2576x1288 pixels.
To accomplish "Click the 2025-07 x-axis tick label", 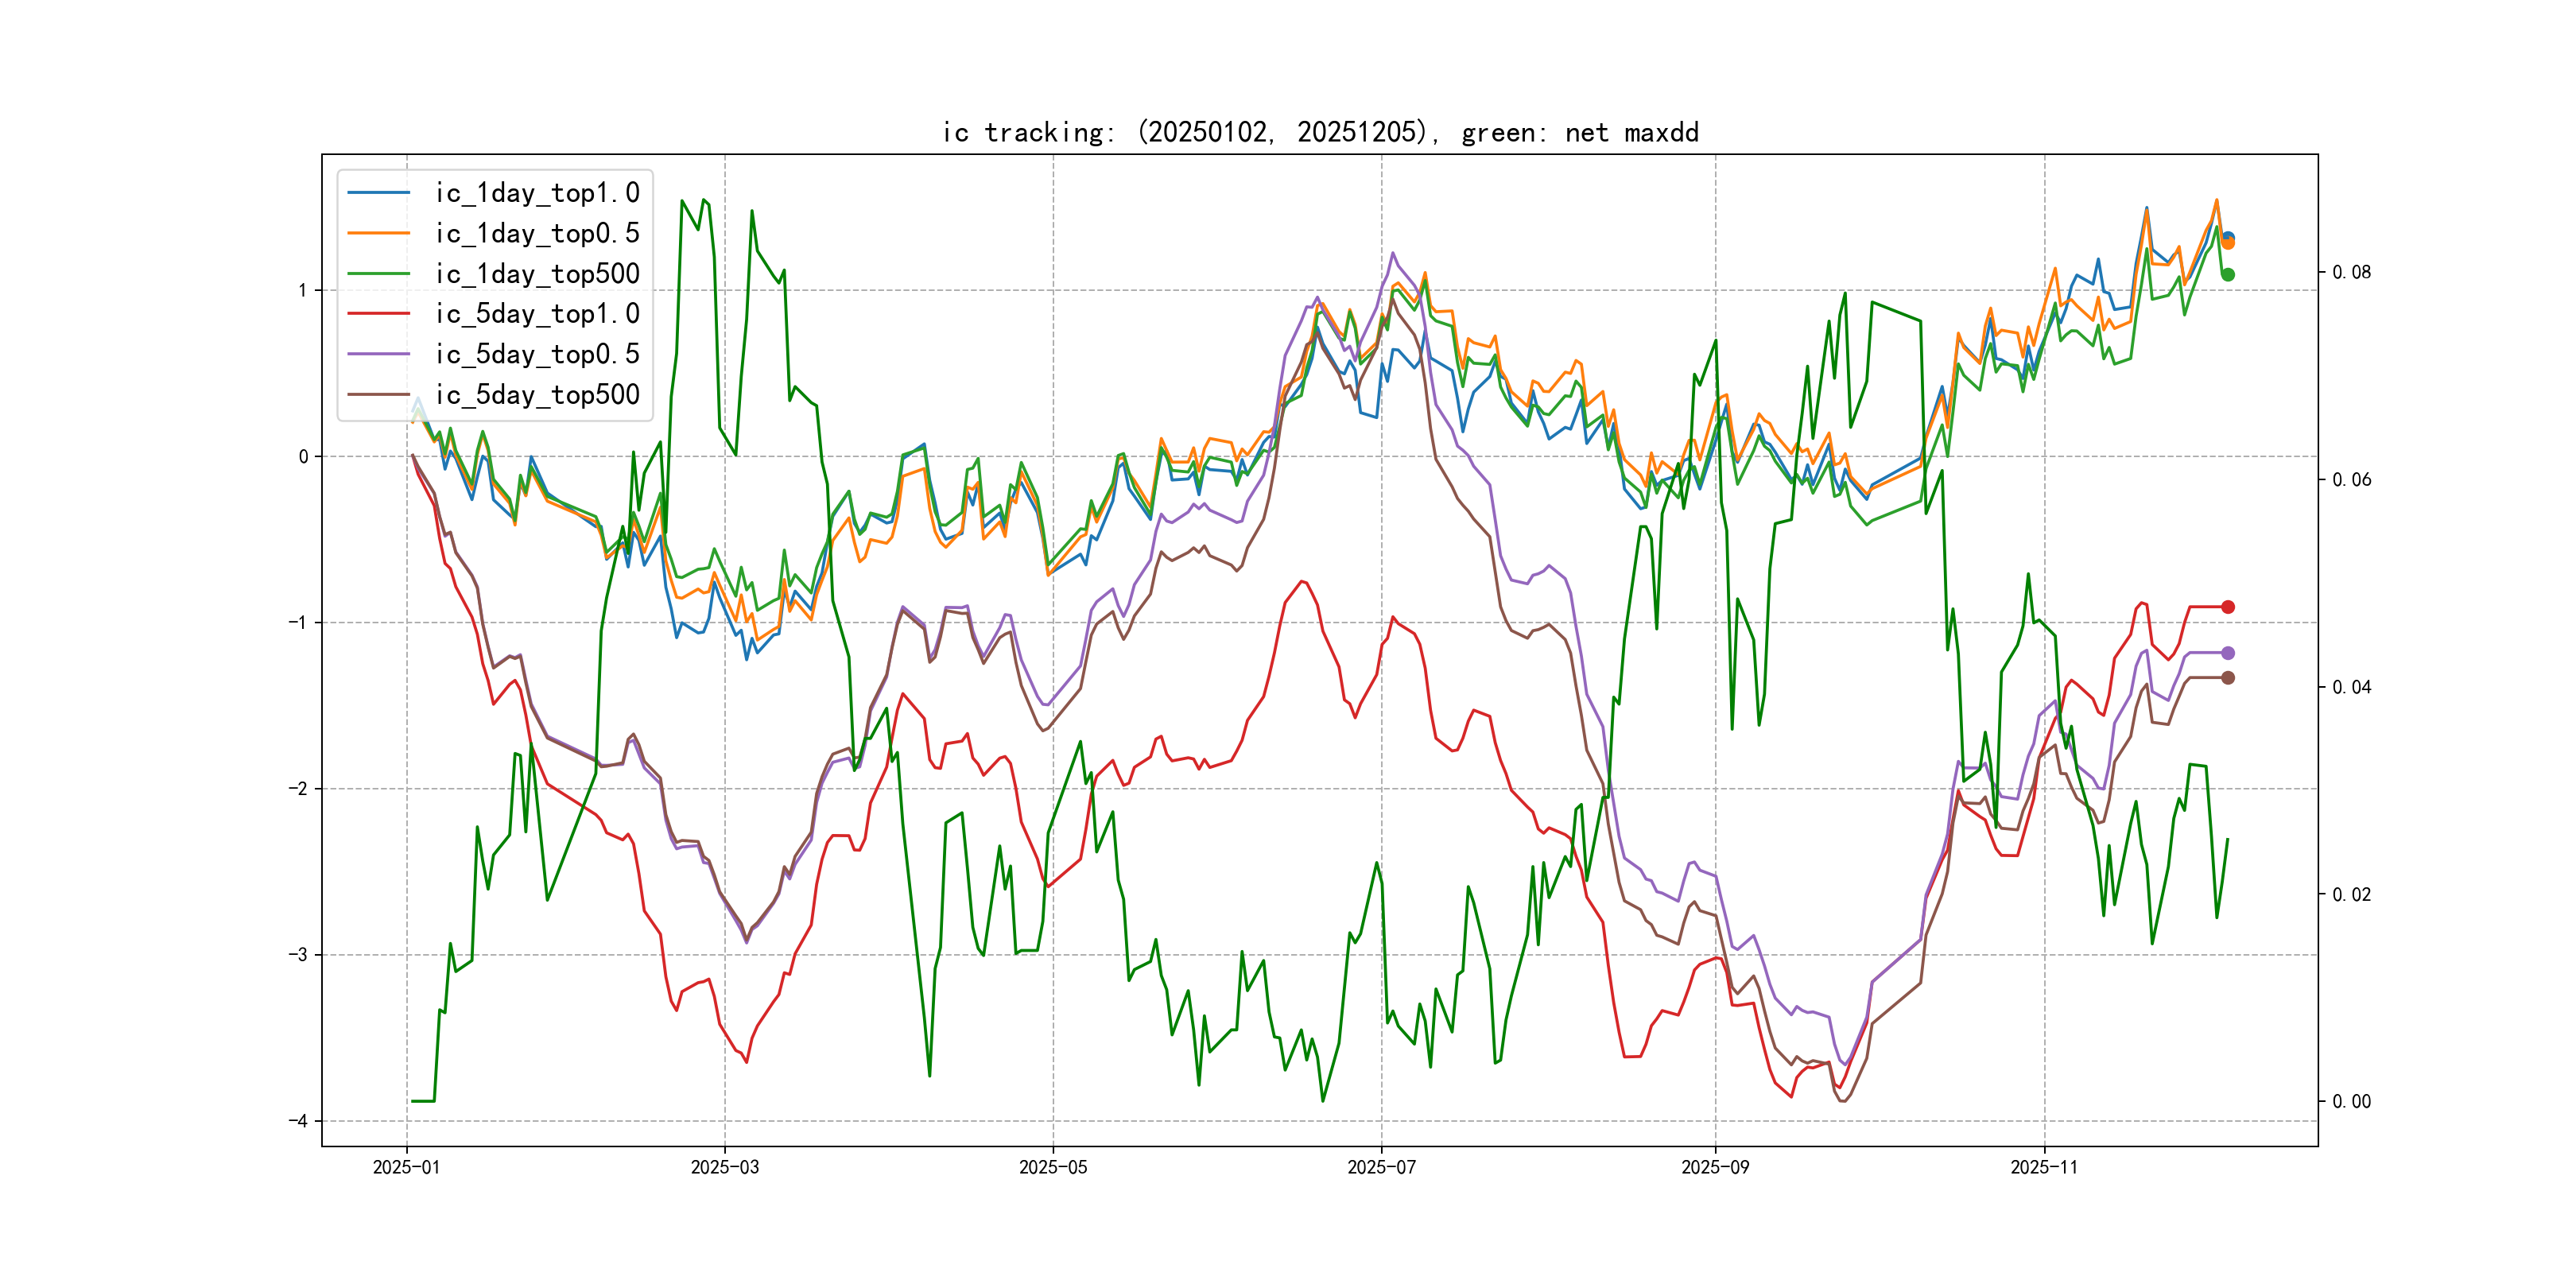I will click(x=1381, y=1167).
